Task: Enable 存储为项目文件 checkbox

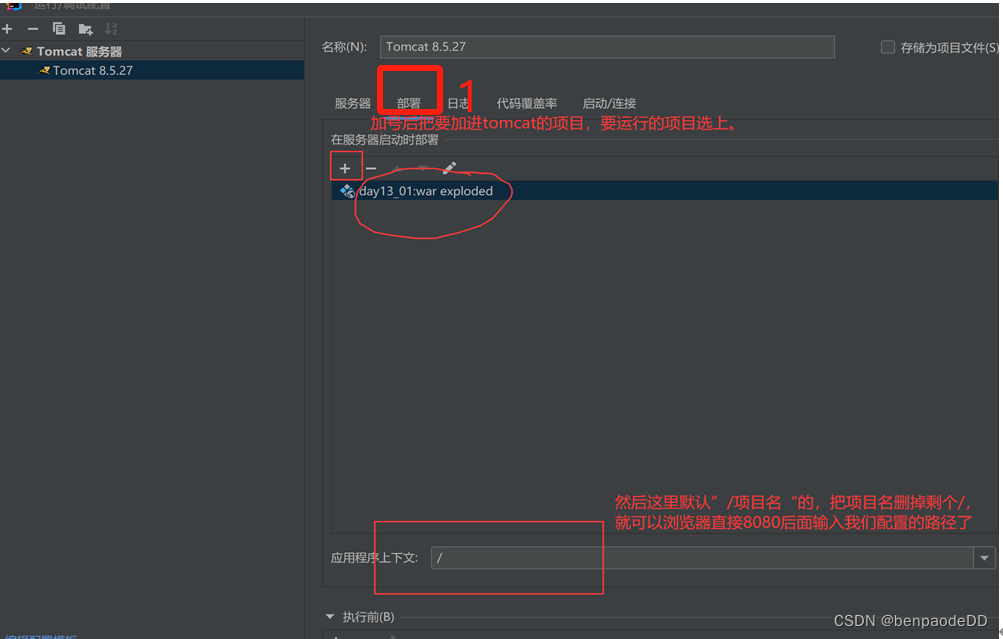Action: (x=887, y=47)
